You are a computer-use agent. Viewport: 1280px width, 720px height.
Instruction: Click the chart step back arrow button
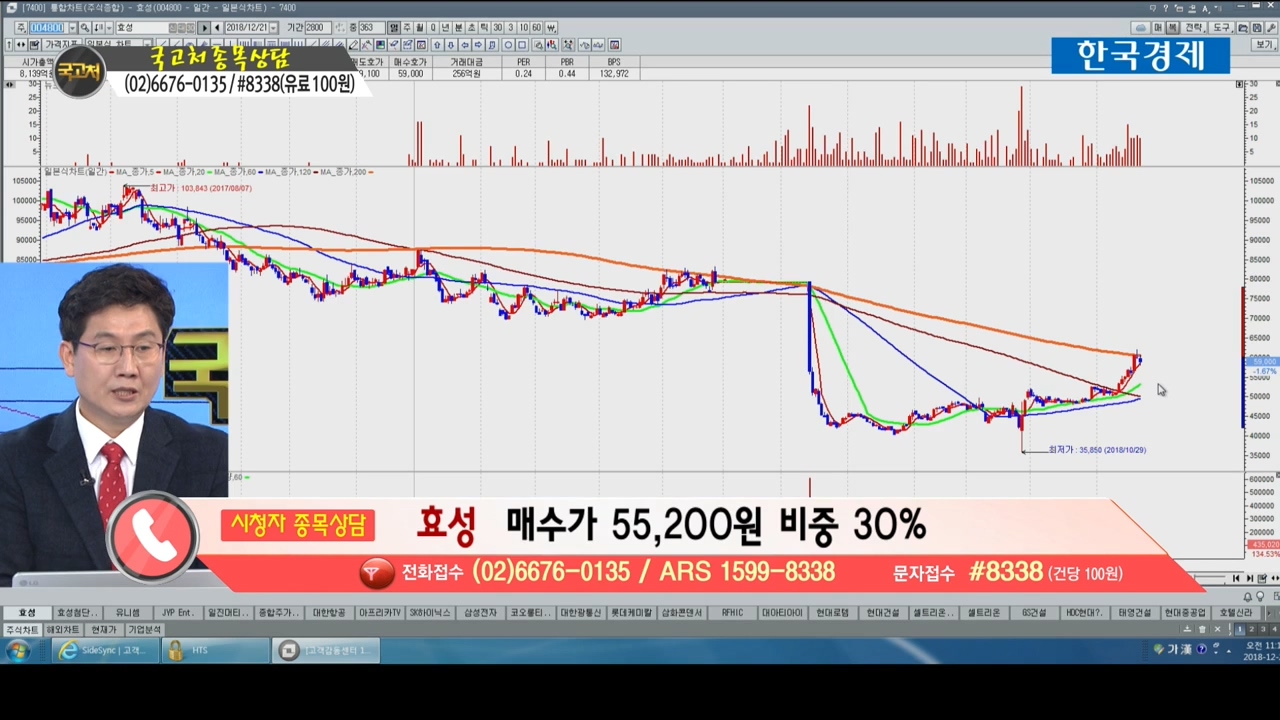click(x=217, y=27)
